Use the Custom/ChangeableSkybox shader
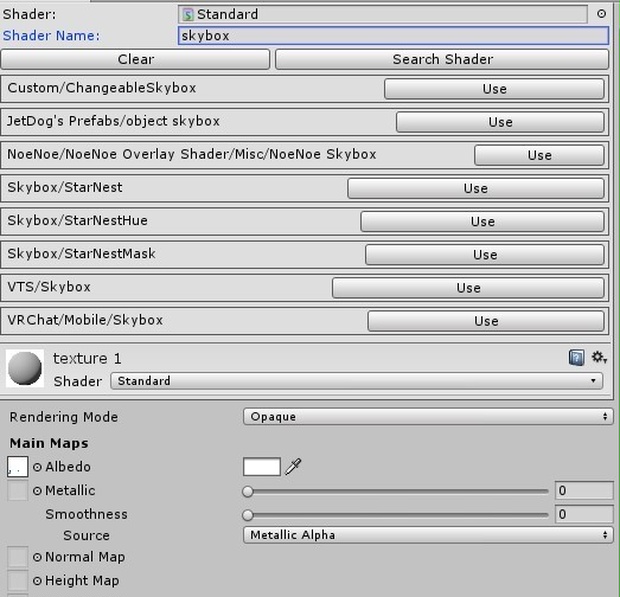This screenshot has width=620, height=597. [494, 89]
